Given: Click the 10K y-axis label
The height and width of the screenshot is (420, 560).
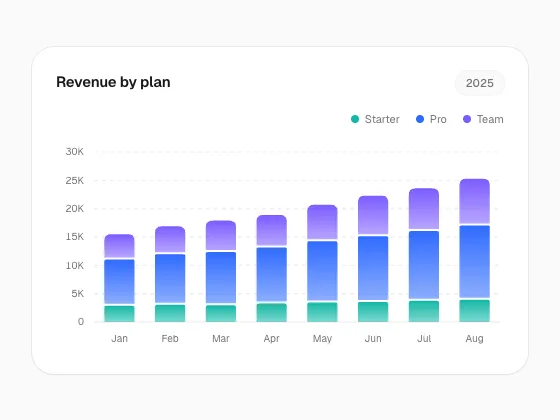Looking at the screenshot, I should (75, 265).
